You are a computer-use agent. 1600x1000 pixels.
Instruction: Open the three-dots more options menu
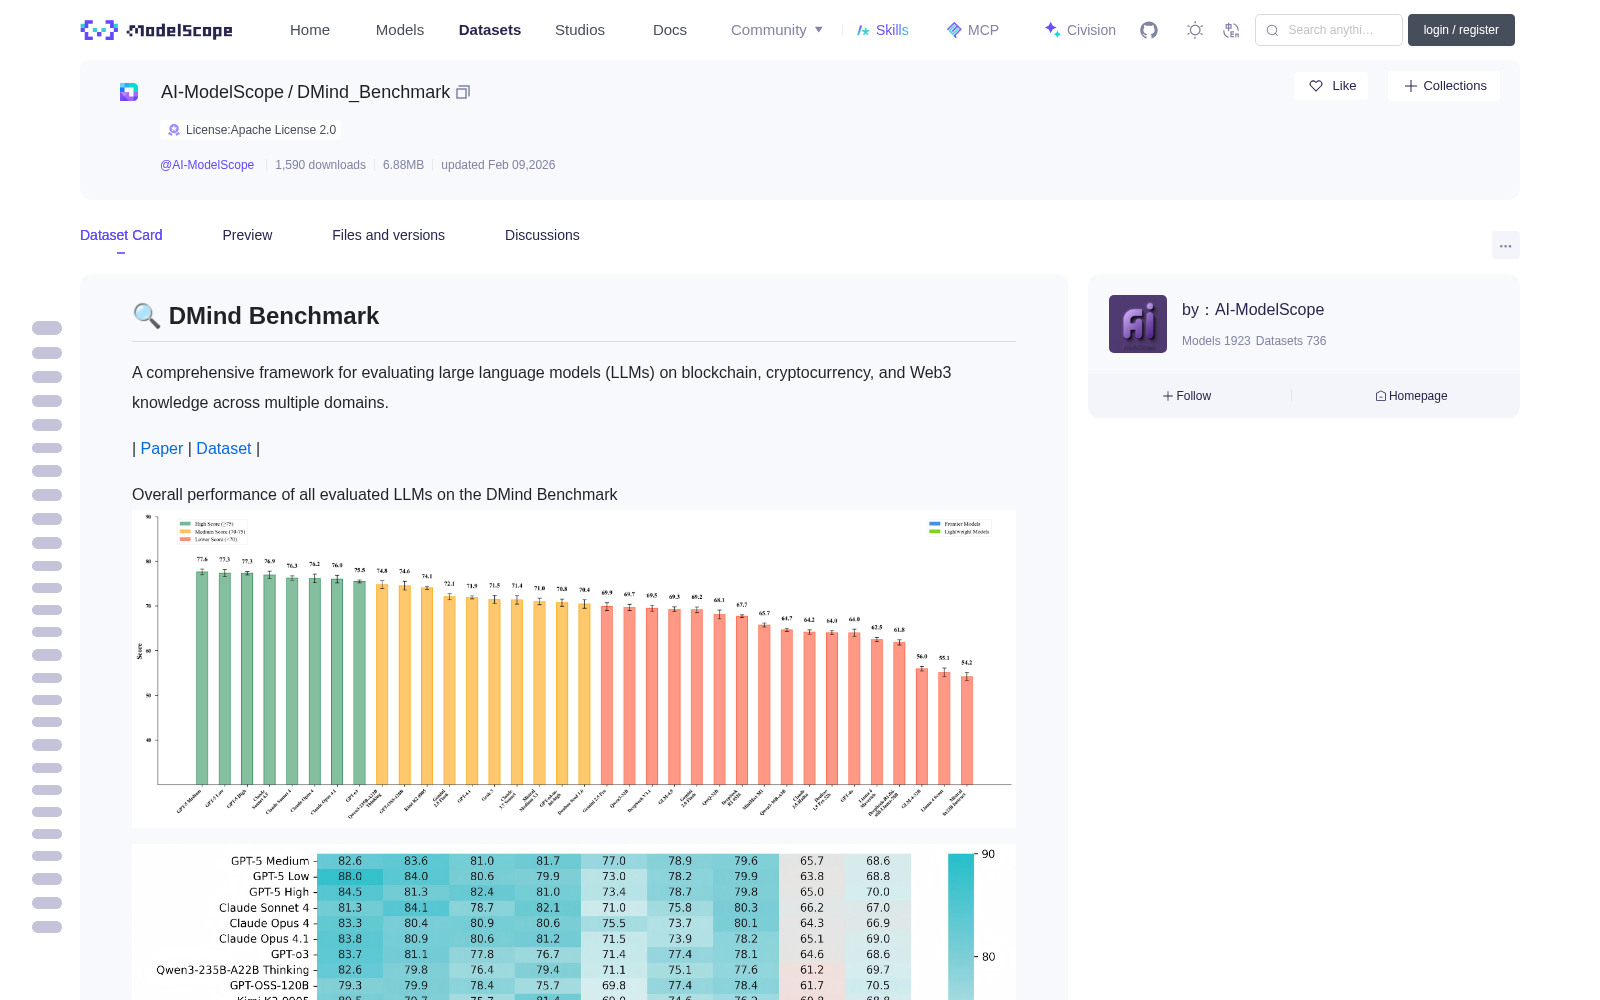click(x=1505, y=245)
